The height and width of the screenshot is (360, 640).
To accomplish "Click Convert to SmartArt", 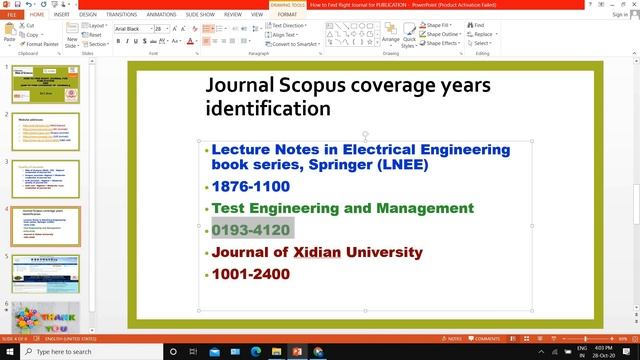I will 293,44.
